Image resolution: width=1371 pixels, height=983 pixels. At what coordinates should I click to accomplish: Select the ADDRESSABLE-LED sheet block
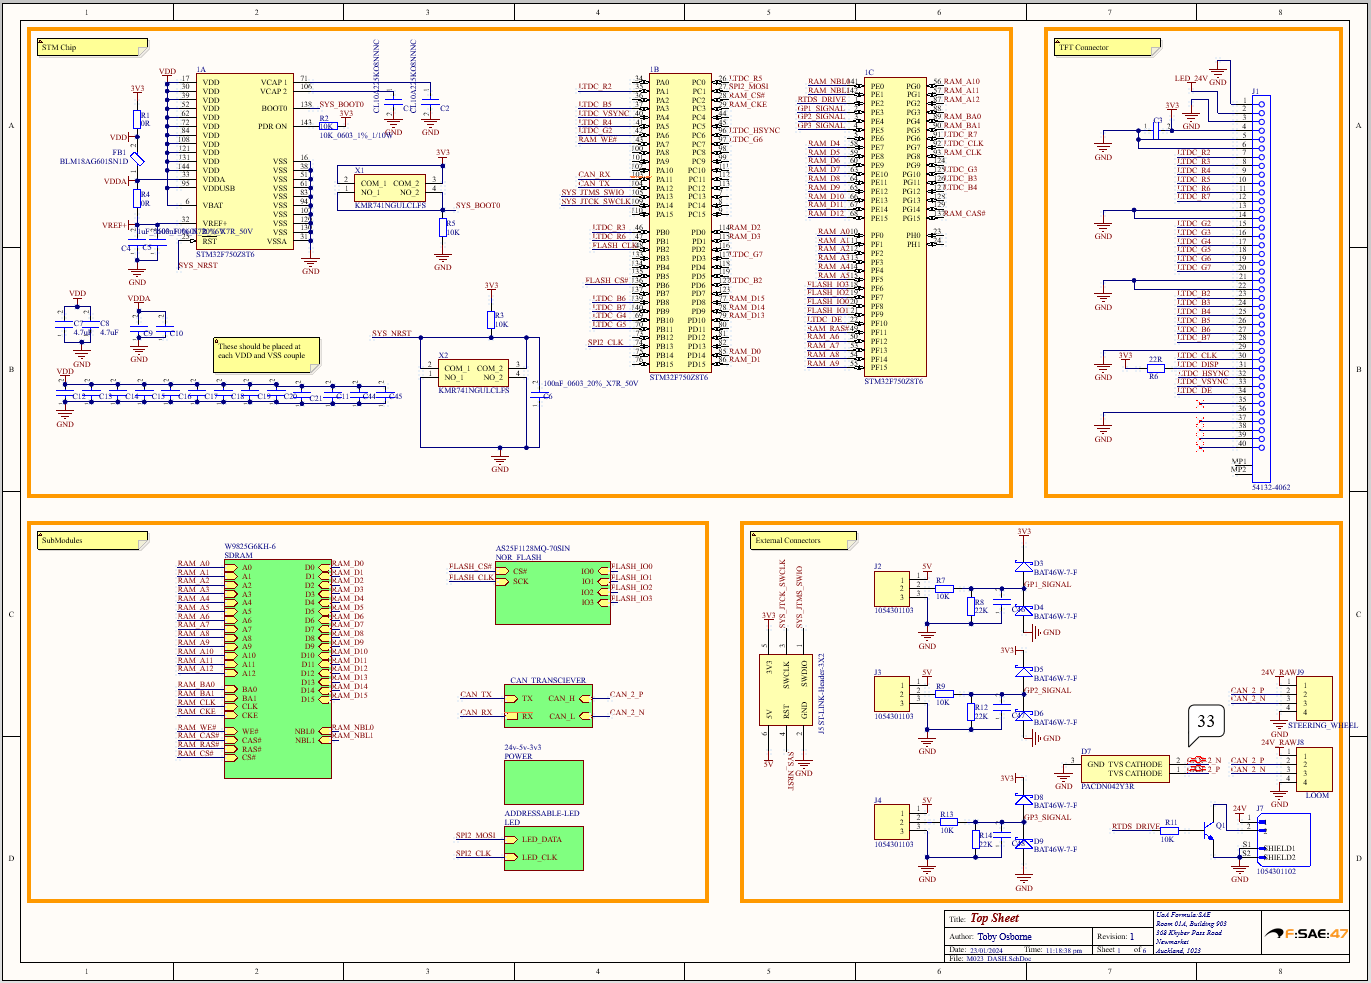(544, 848)
